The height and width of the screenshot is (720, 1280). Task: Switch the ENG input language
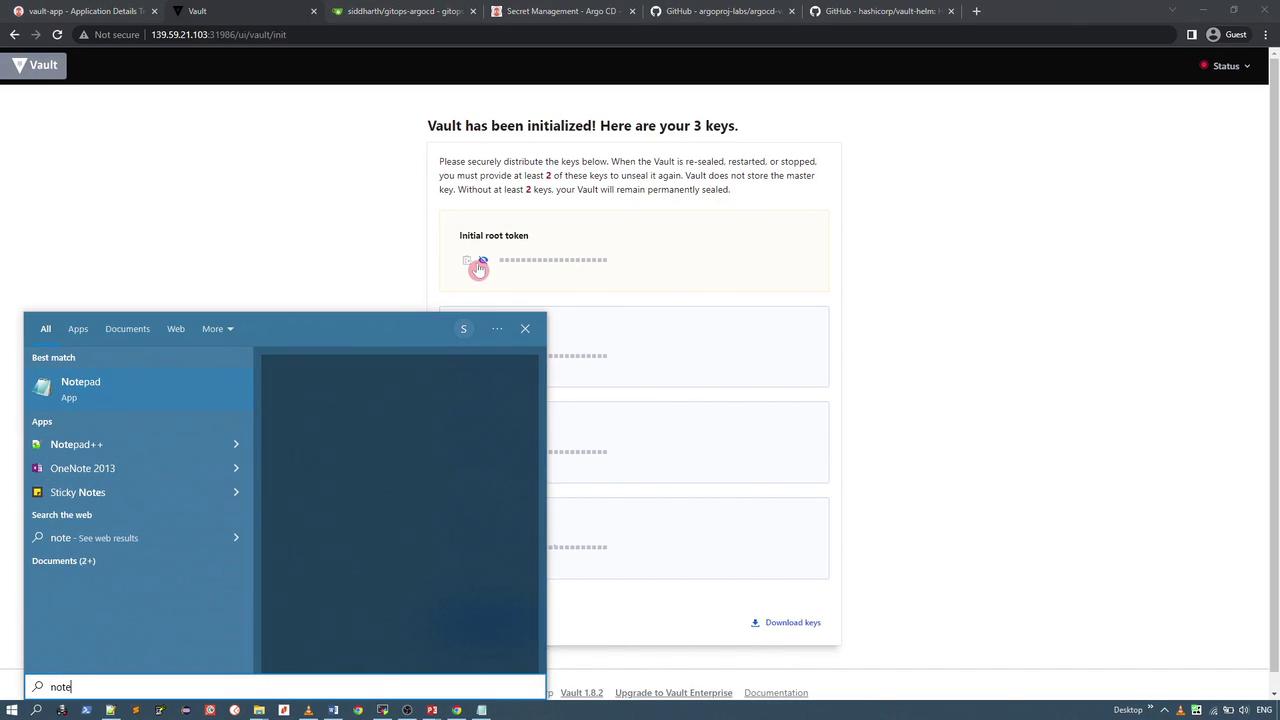click(x=1264, y=710)
